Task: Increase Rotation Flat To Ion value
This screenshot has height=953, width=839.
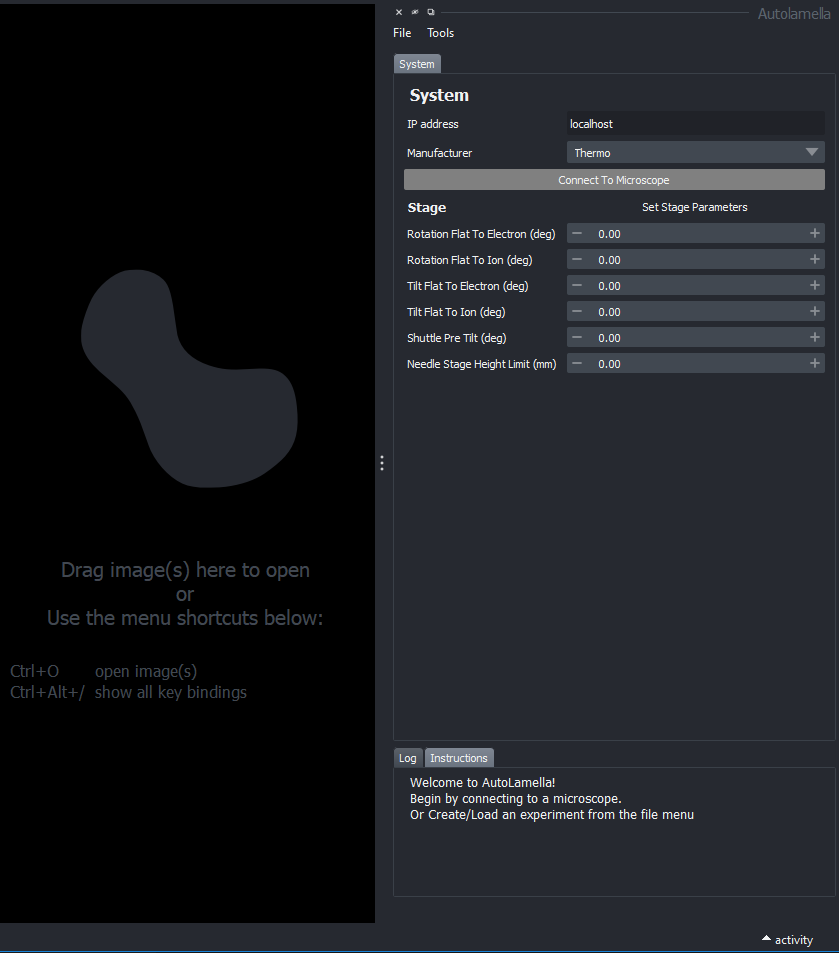Action: point(815,259)
